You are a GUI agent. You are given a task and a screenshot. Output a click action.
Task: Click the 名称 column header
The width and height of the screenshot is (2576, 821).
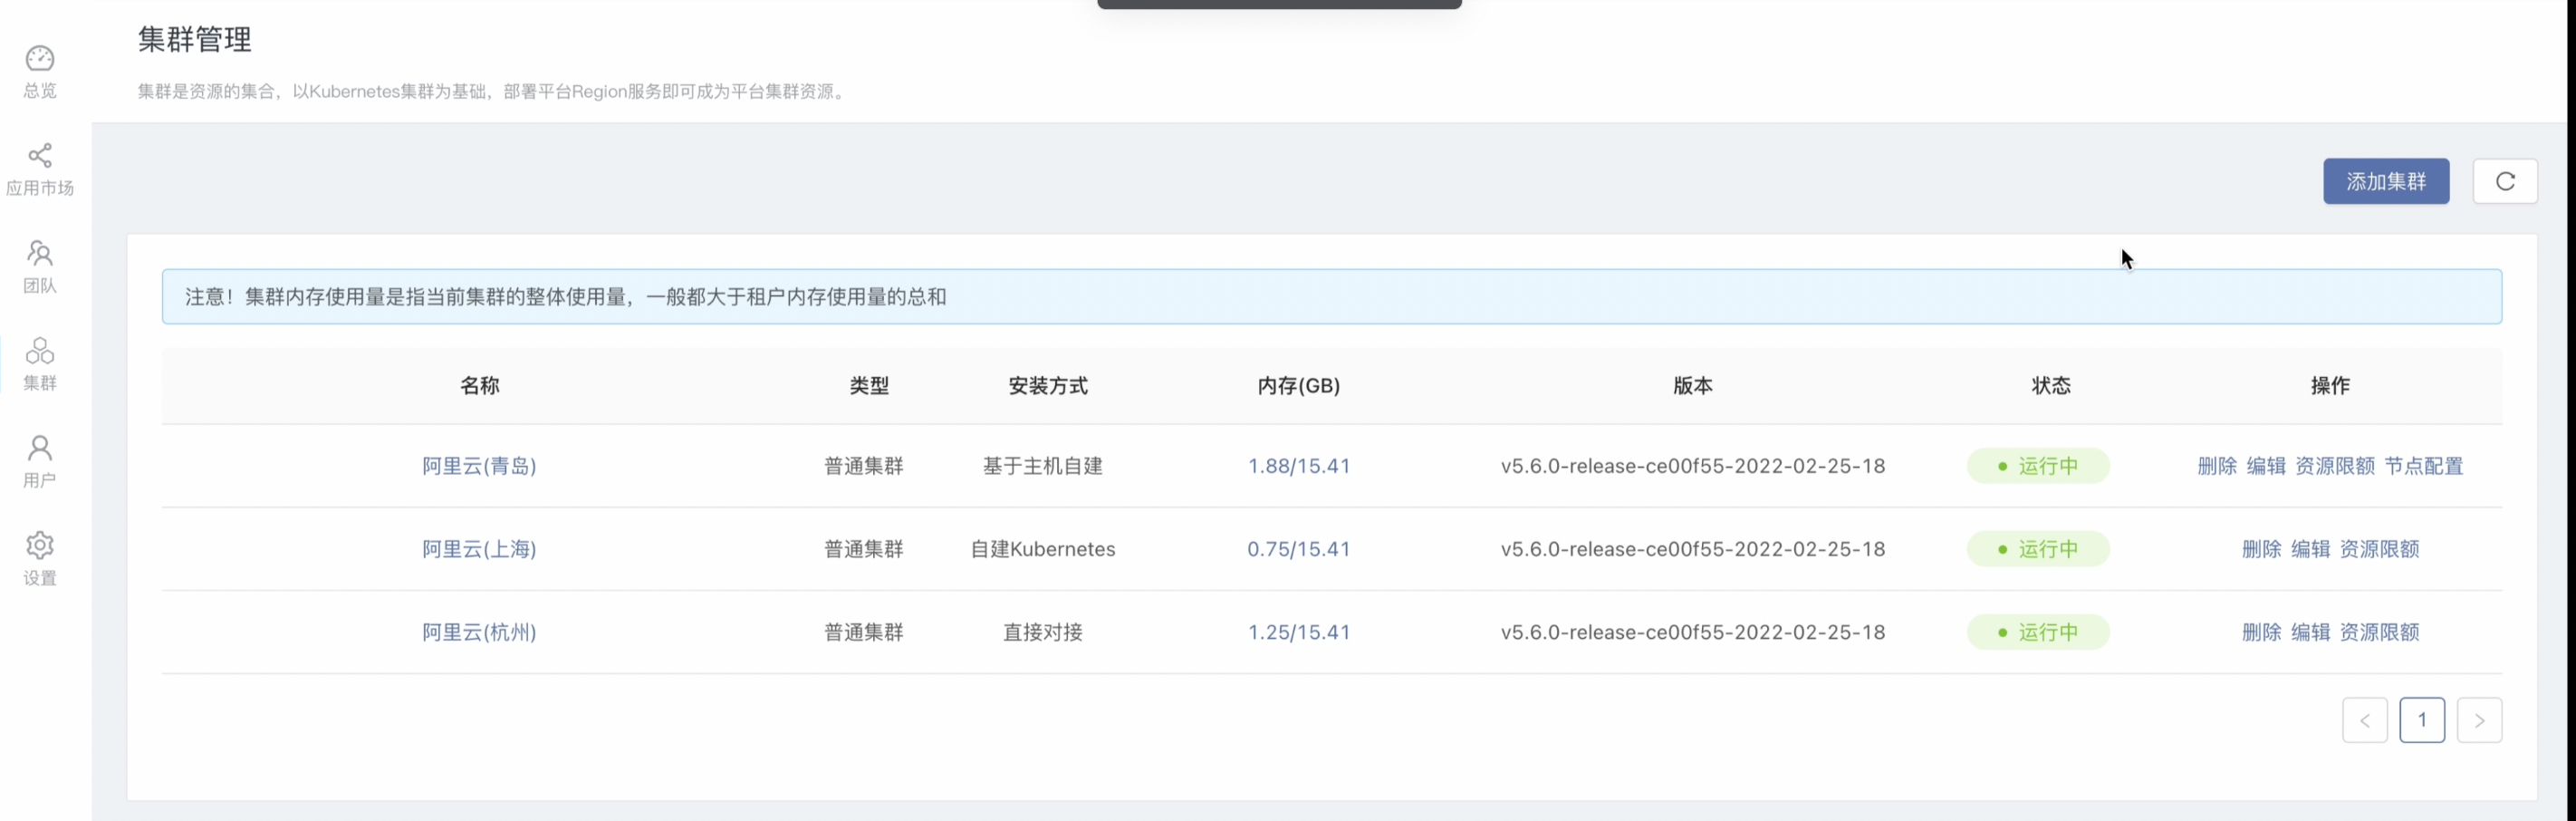(479, 386)
